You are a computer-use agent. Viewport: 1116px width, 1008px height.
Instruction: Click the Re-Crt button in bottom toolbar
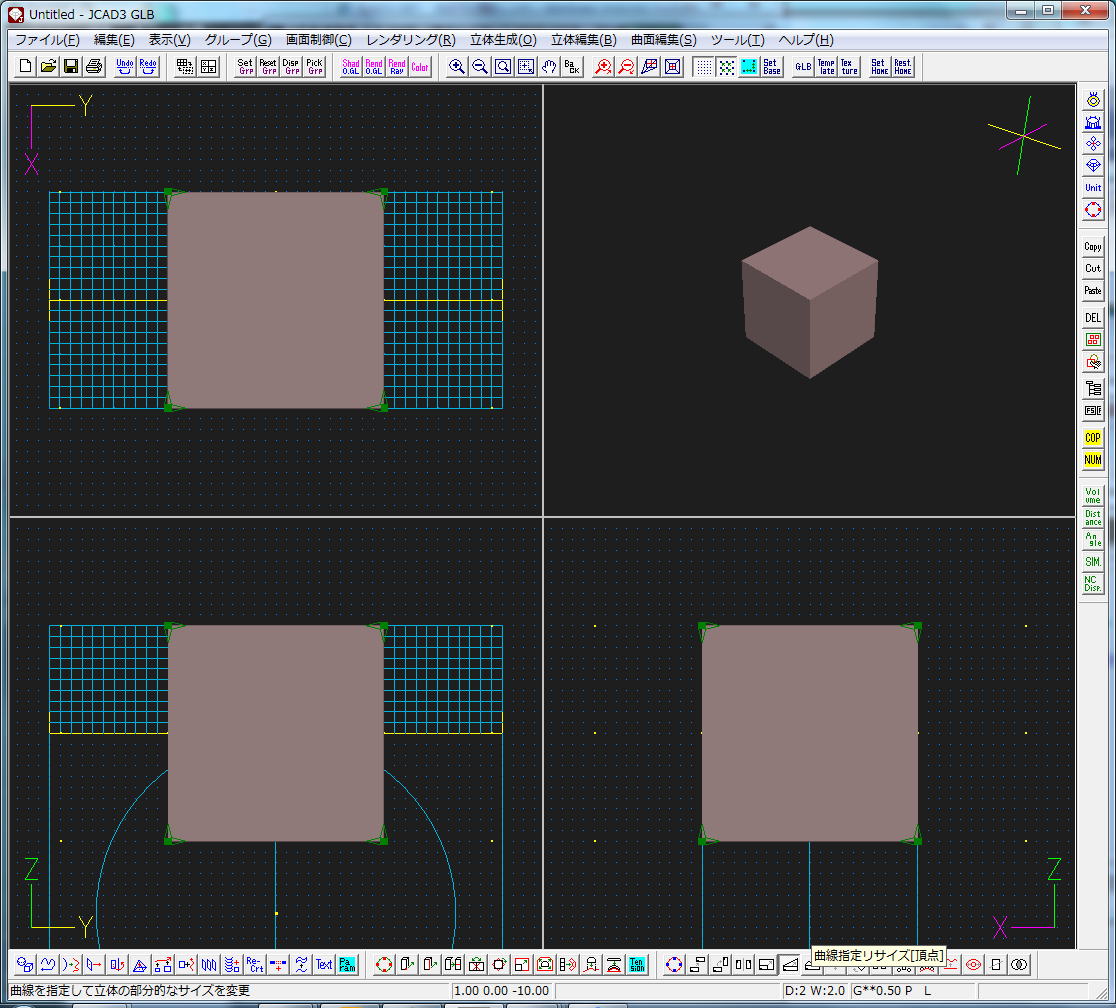255,965
